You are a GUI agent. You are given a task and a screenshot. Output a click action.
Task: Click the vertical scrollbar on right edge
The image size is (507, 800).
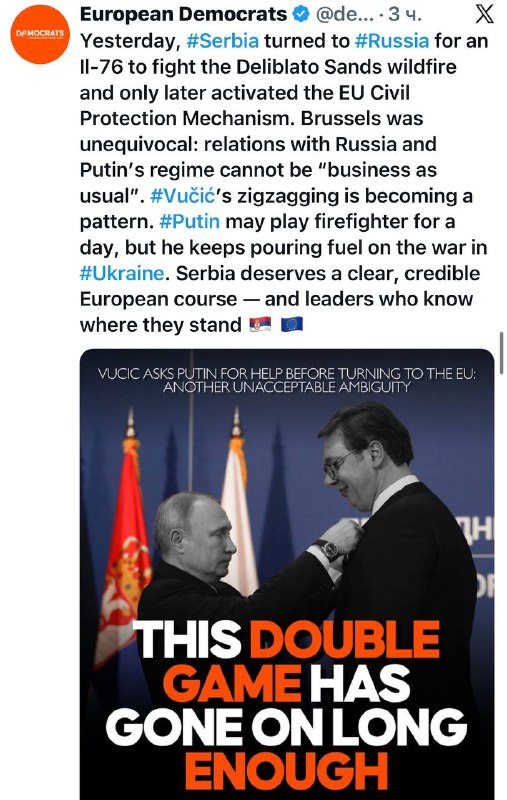(502, 353)
